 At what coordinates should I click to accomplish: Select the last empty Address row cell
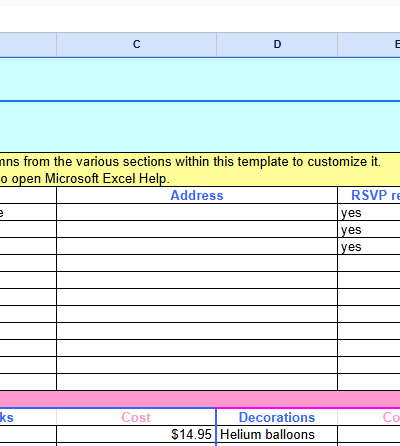(x=197, y=382)
